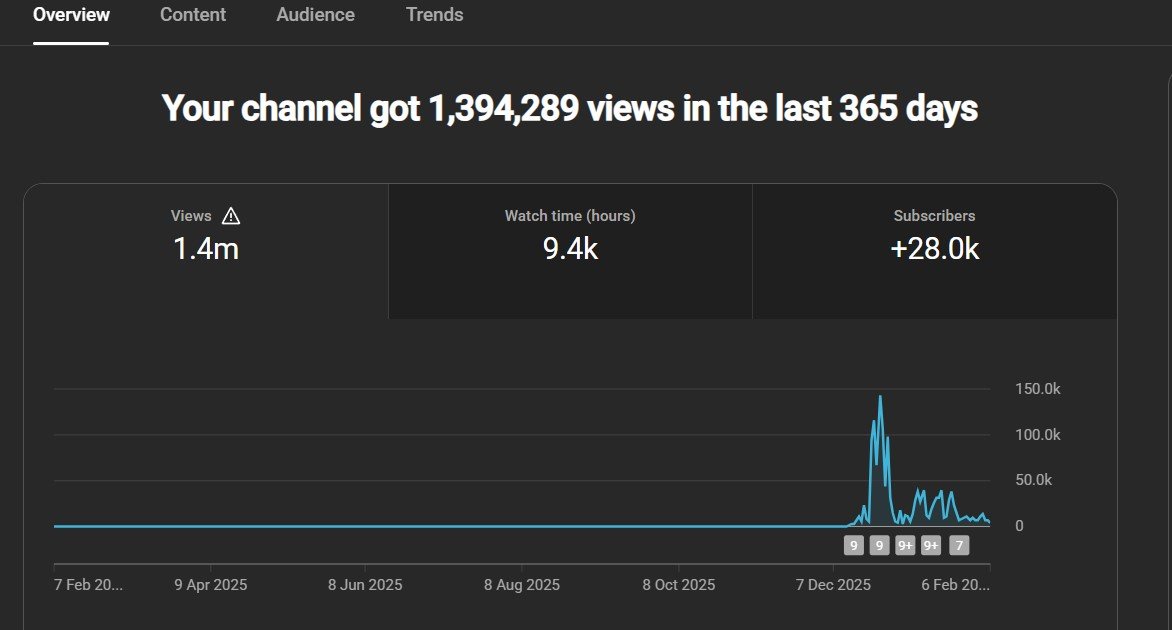1172x630 pixels.
Task: Click the 8 Aug 2025 axis label
Action: pos(521,585)
